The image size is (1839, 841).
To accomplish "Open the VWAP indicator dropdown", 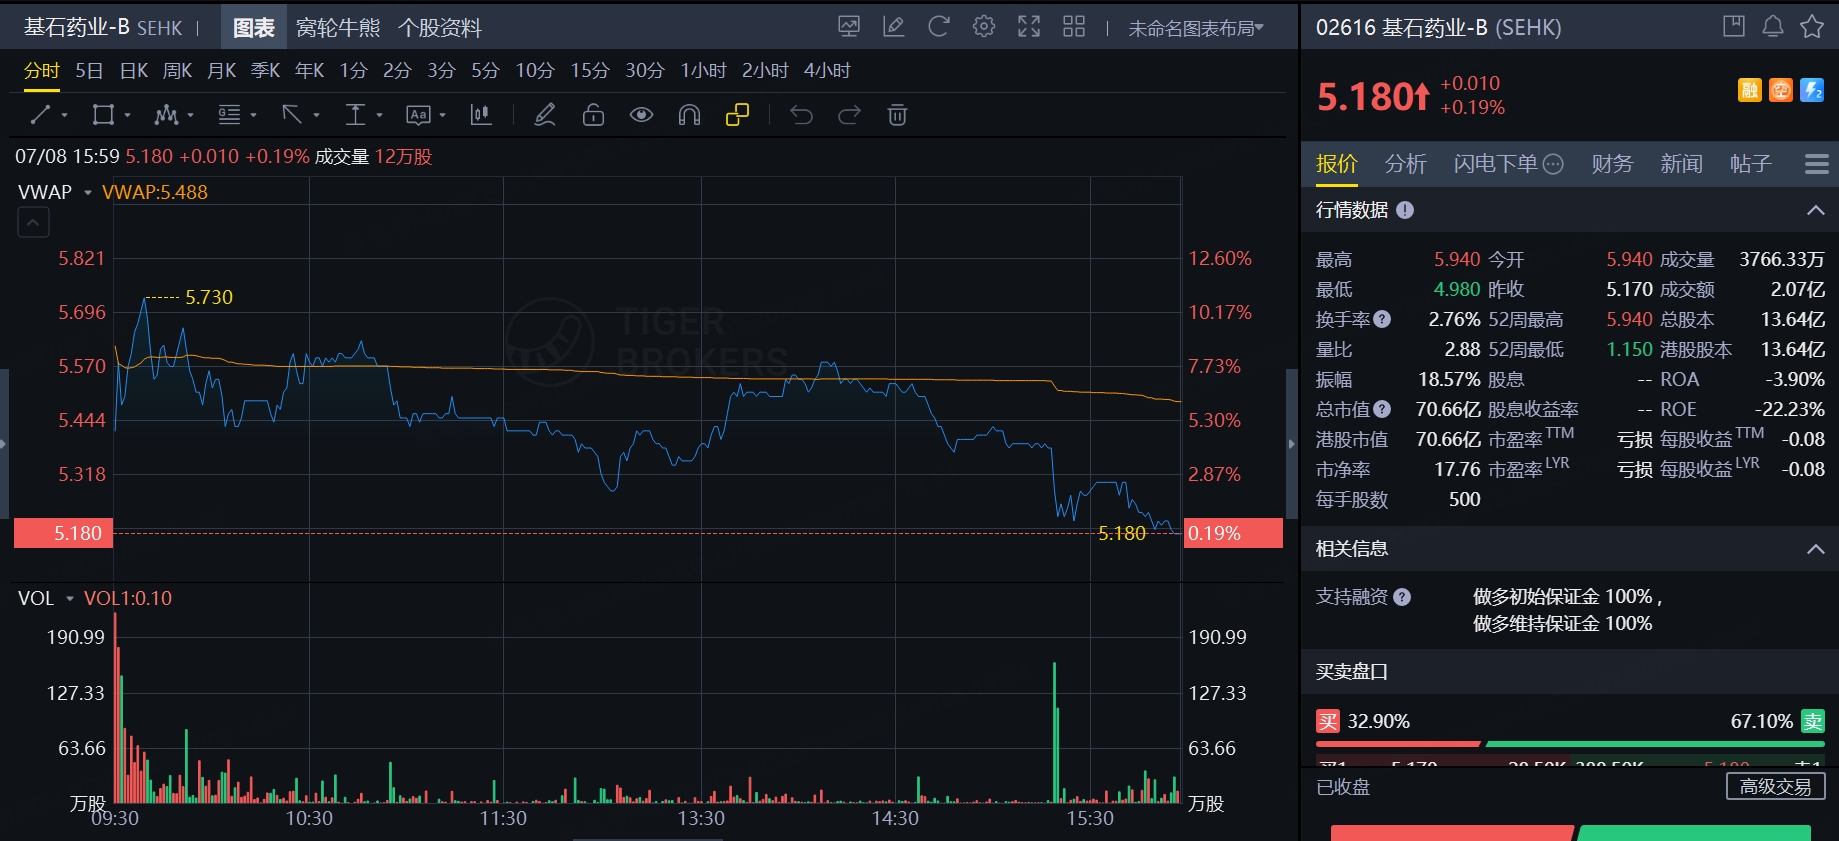I will pyautogui.click(x=87, y=192).
